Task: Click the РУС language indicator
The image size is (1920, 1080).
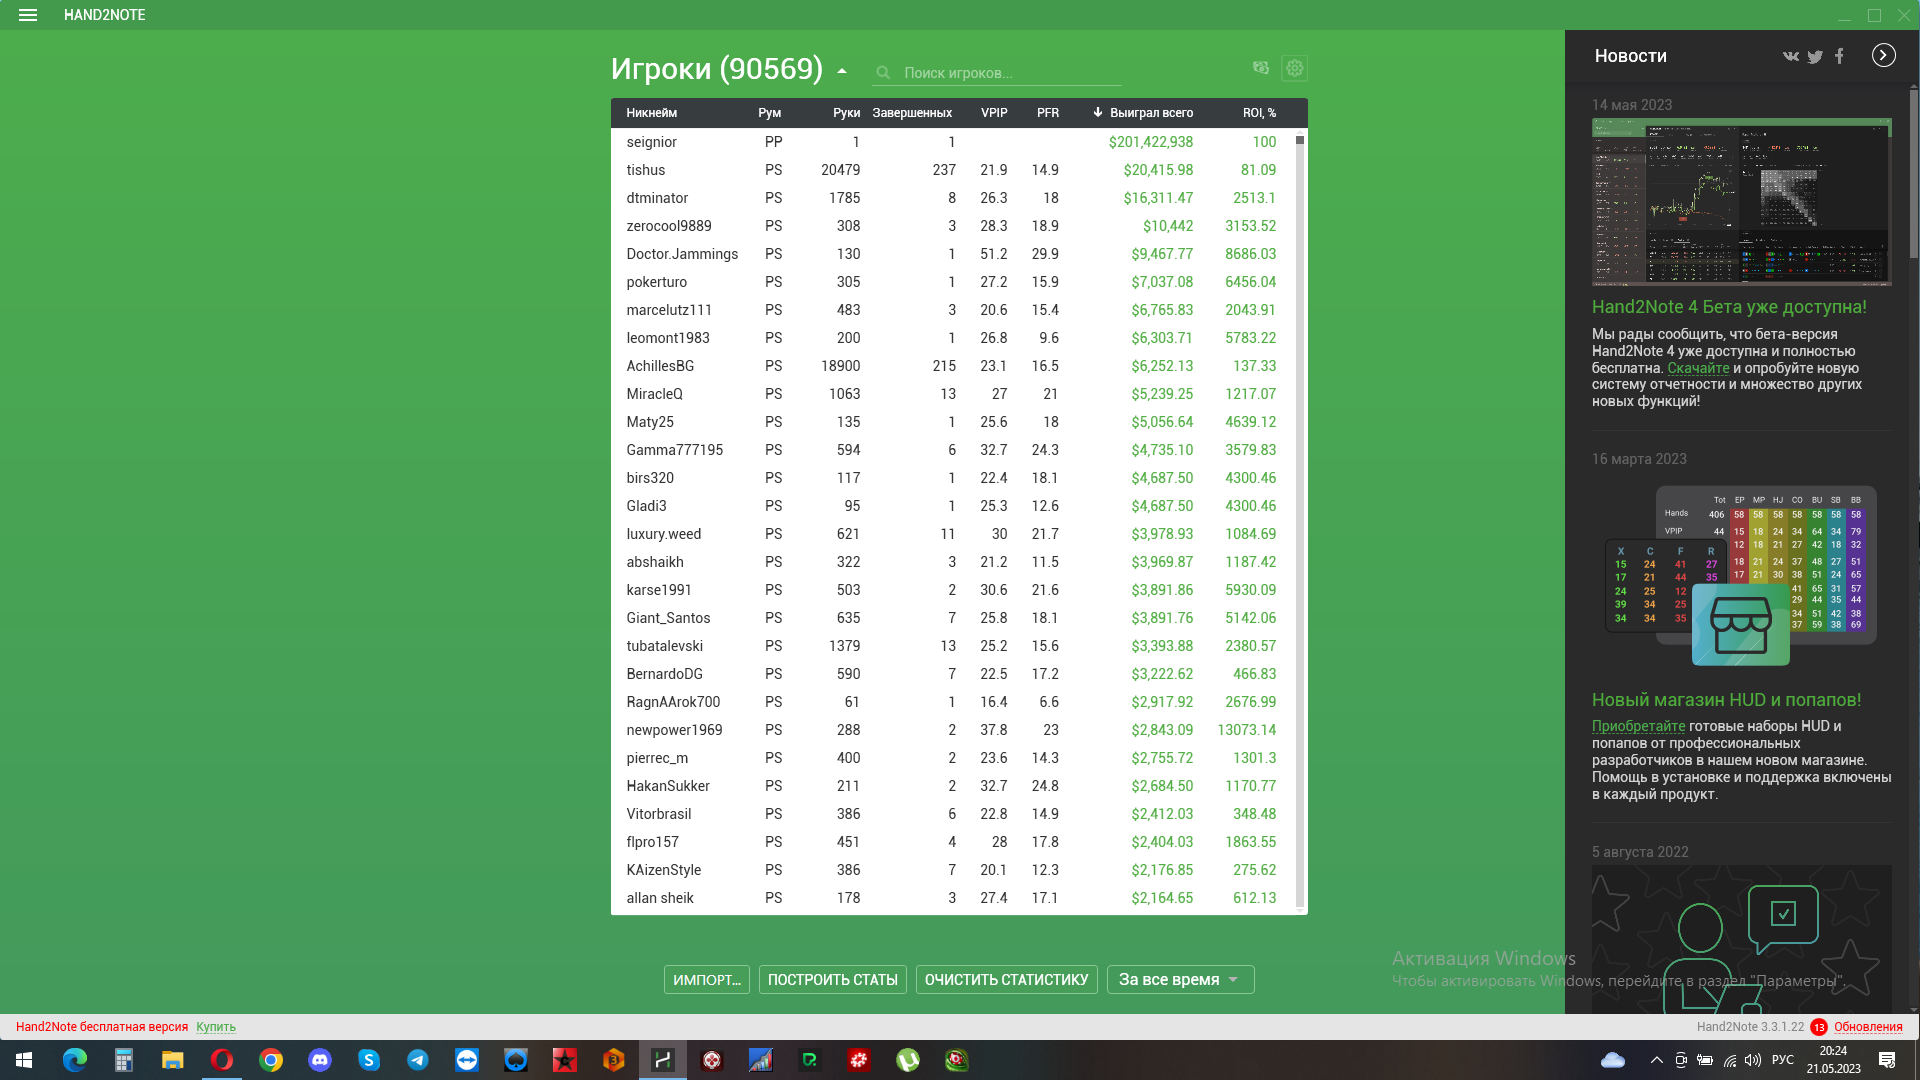Action: click(1782, 1060)
